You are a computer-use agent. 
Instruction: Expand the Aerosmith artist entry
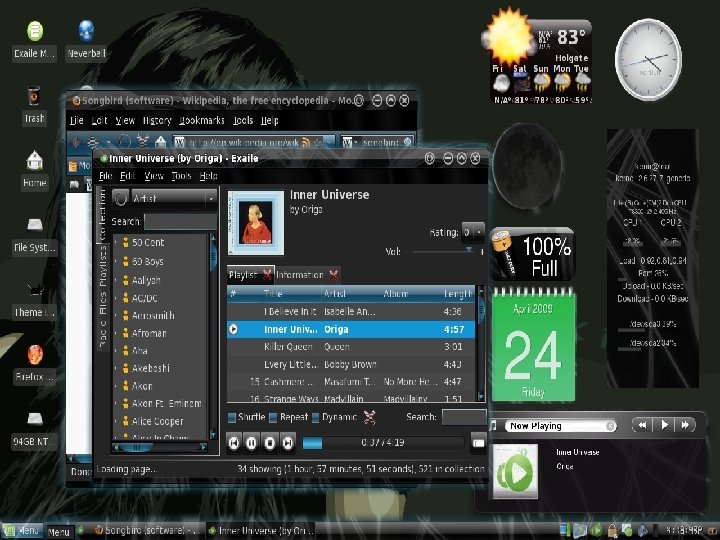click(x=115, y=316)
